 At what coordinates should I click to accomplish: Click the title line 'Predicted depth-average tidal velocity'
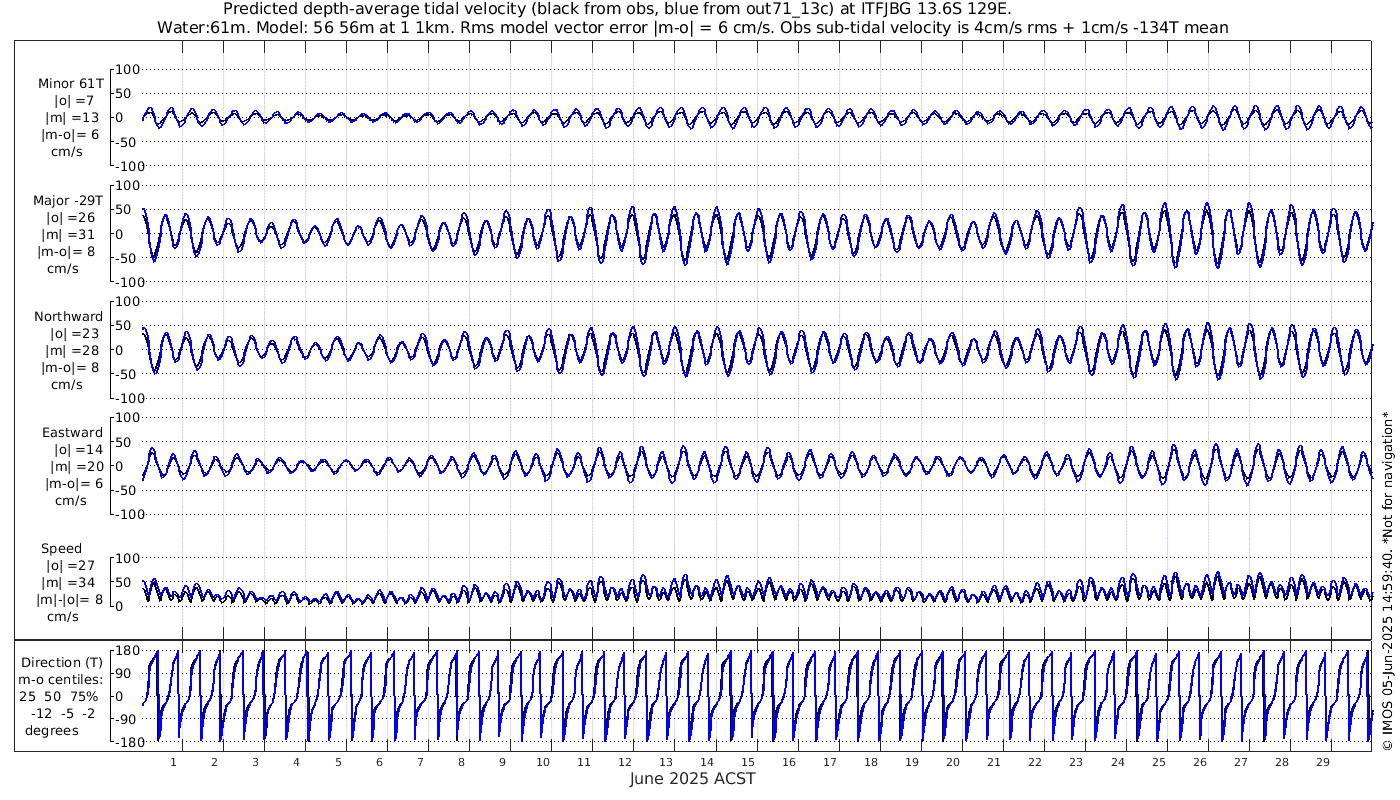617,9
